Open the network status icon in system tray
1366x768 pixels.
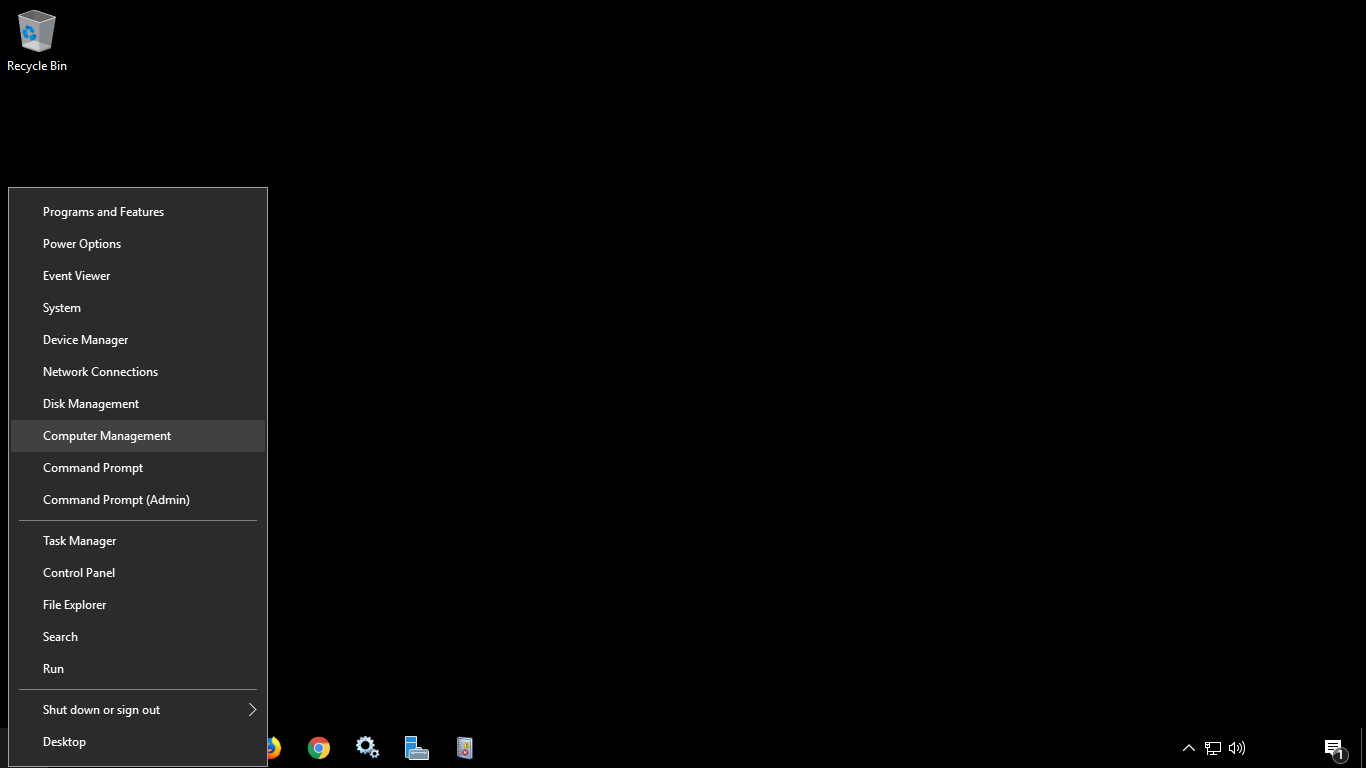tap(1212, 747)
